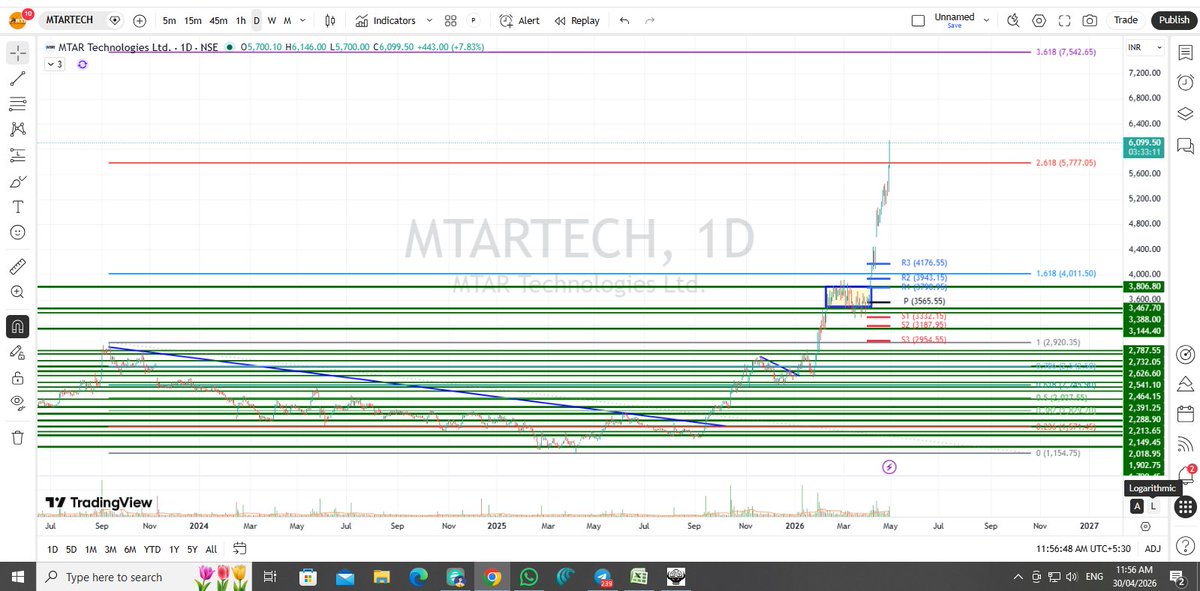The width and height of the screenshot is (1200, 591).
Task: Select the Text annotation tool
Action: [17, 207]
